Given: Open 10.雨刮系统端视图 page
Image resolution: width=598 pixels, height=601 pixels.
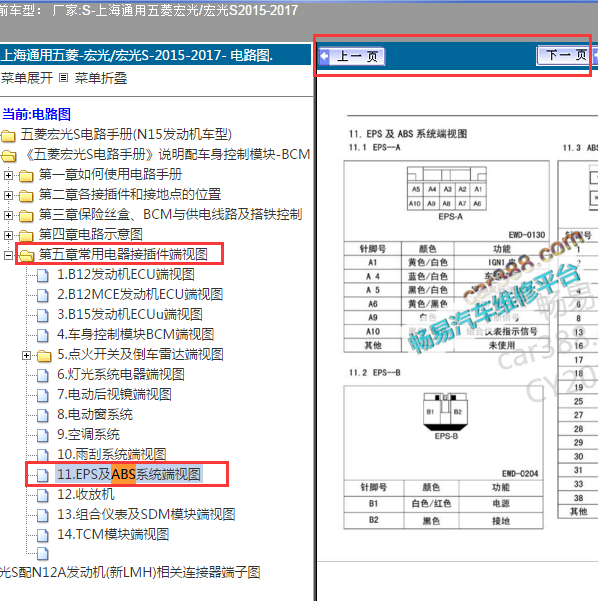Looking at the screenshot, I should [x=112, y=454].
